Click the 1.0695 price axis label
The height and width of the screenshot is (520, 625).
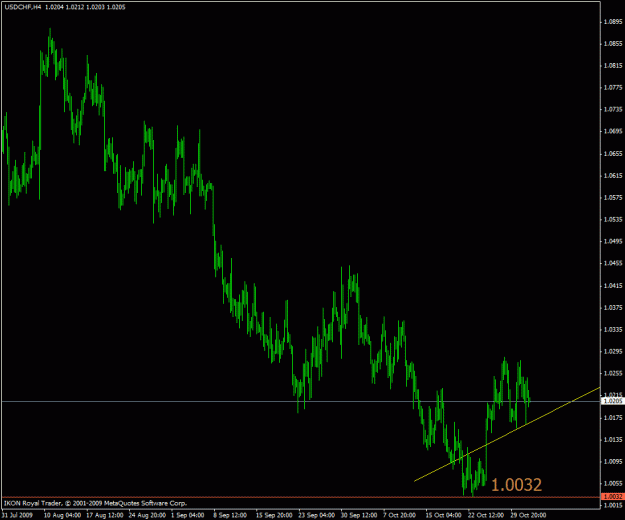click(x=613, y=131)
